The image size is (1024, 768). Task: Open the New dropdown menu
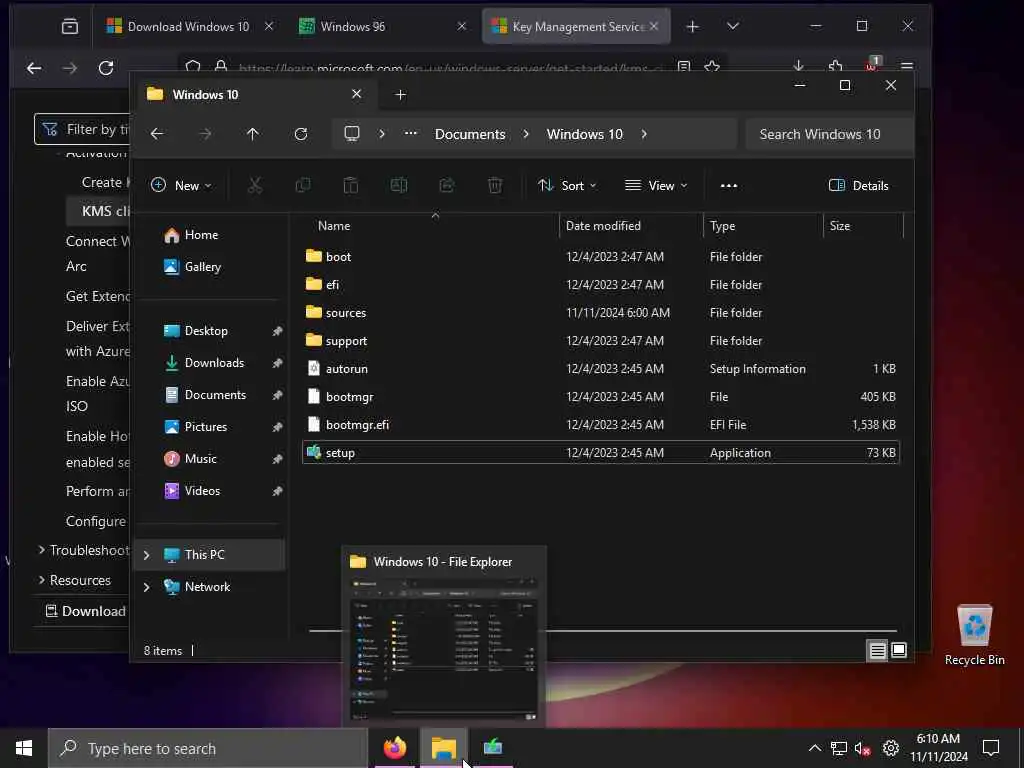coord(181,186)
